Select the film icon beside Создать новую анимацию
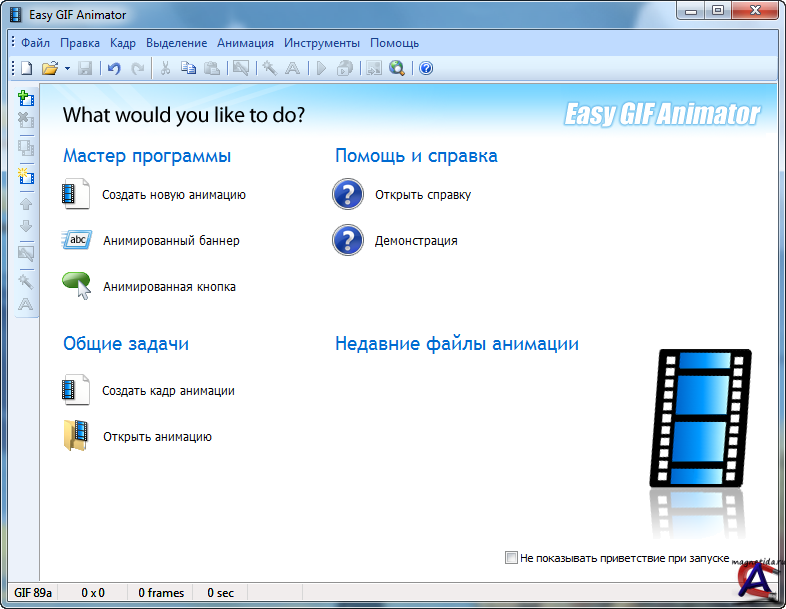 pyautogui.click(x=76, y=195)
